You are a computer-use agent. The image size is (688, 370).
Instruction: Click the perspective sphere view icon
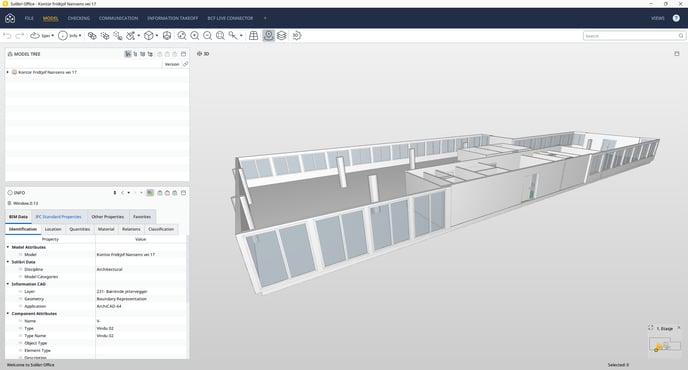(x=167, y=36)
